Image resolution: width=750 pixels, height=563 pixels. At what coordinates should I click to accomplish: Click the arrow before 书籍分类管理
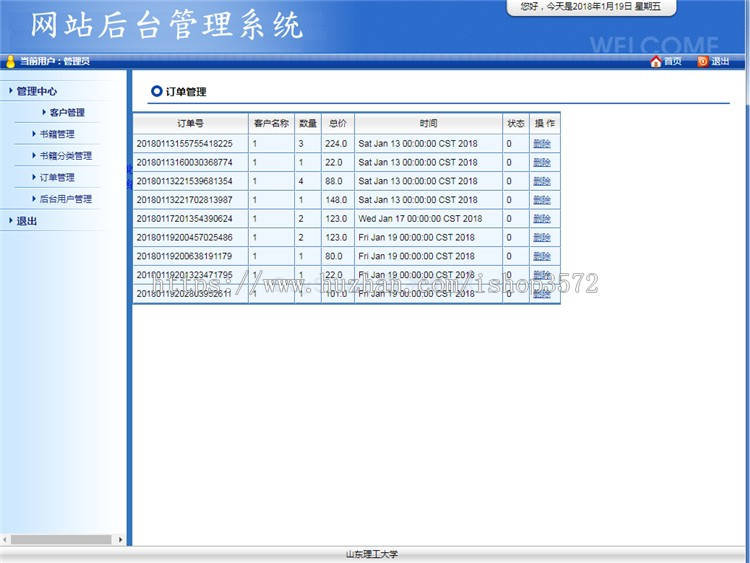[33, 155]
